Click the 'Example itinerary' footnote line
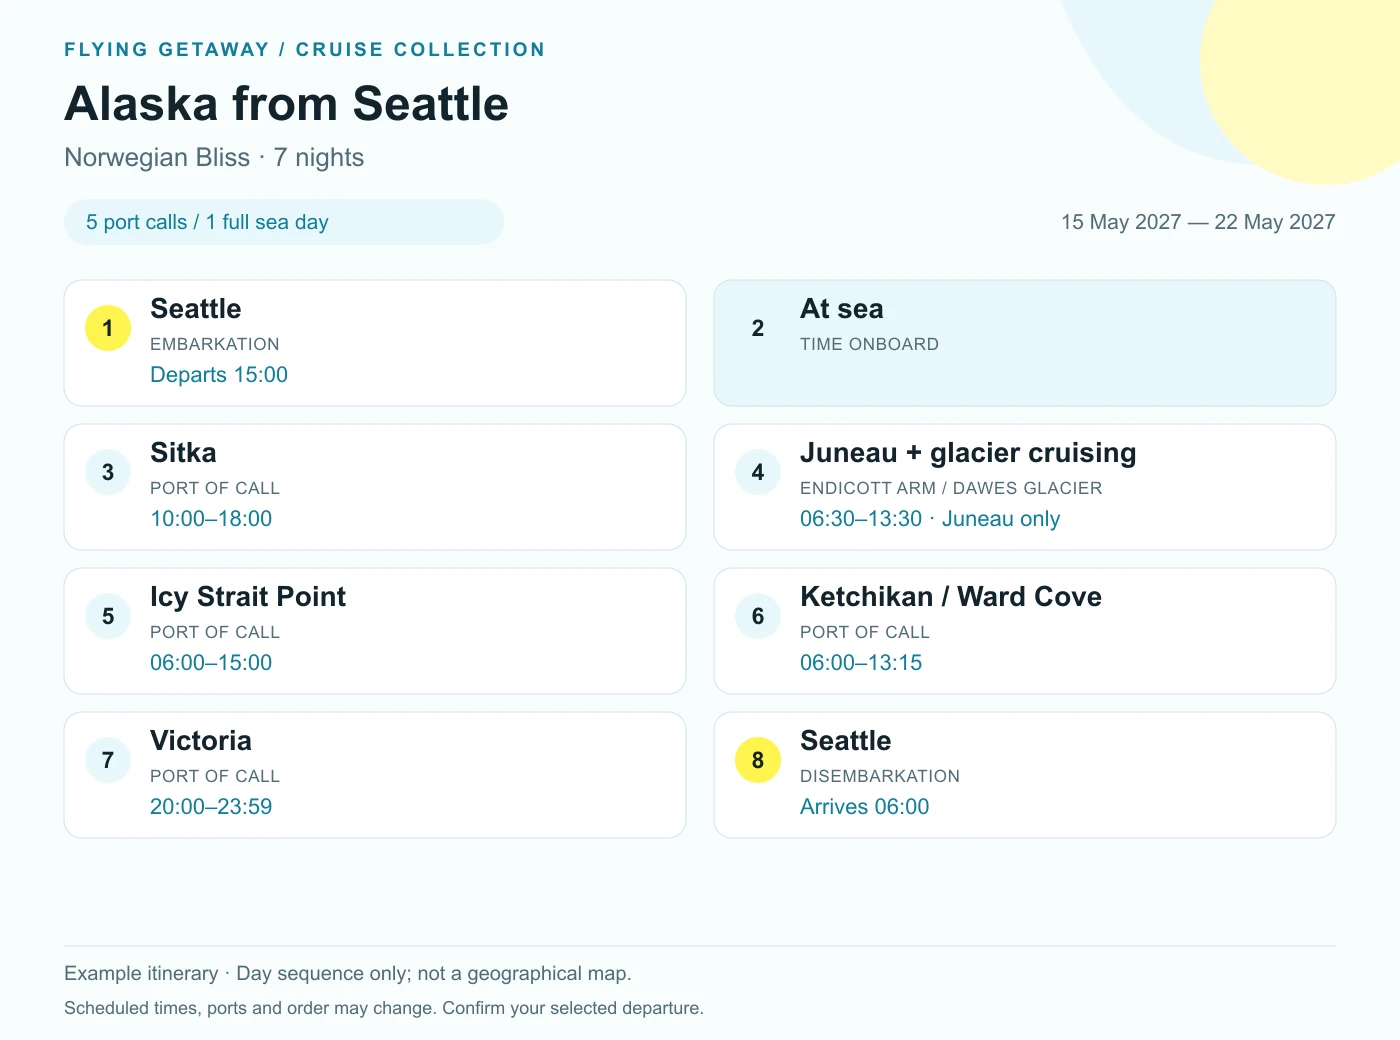Viewport: 1400px width, 1040px height. click(x=348, y=974)
